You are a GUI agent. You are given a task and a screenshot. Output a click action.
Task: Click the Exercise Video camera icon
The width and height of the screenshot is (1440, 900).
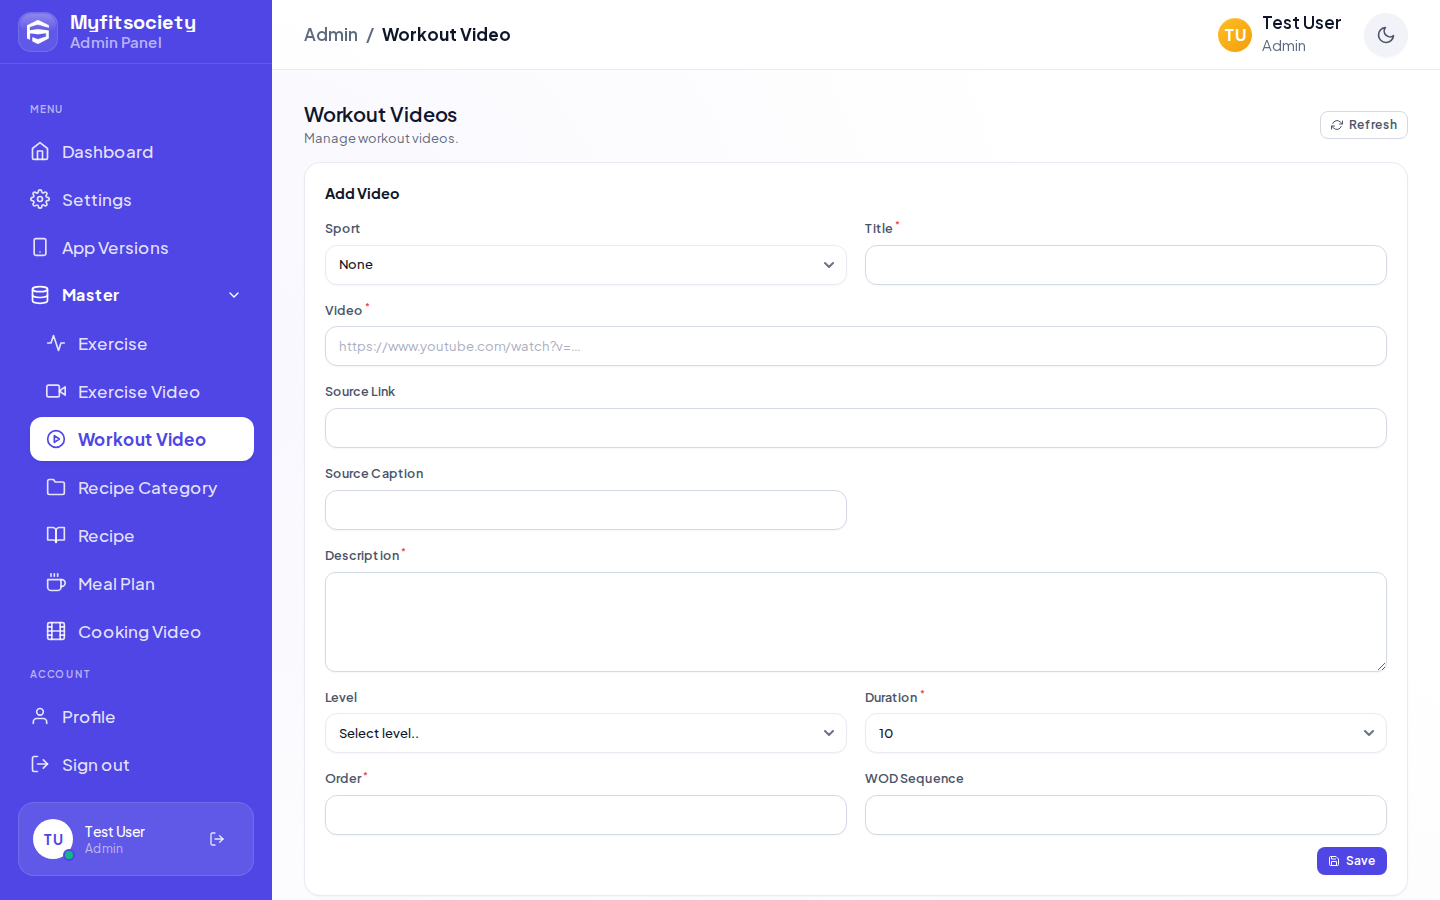(x=56, y=391)
